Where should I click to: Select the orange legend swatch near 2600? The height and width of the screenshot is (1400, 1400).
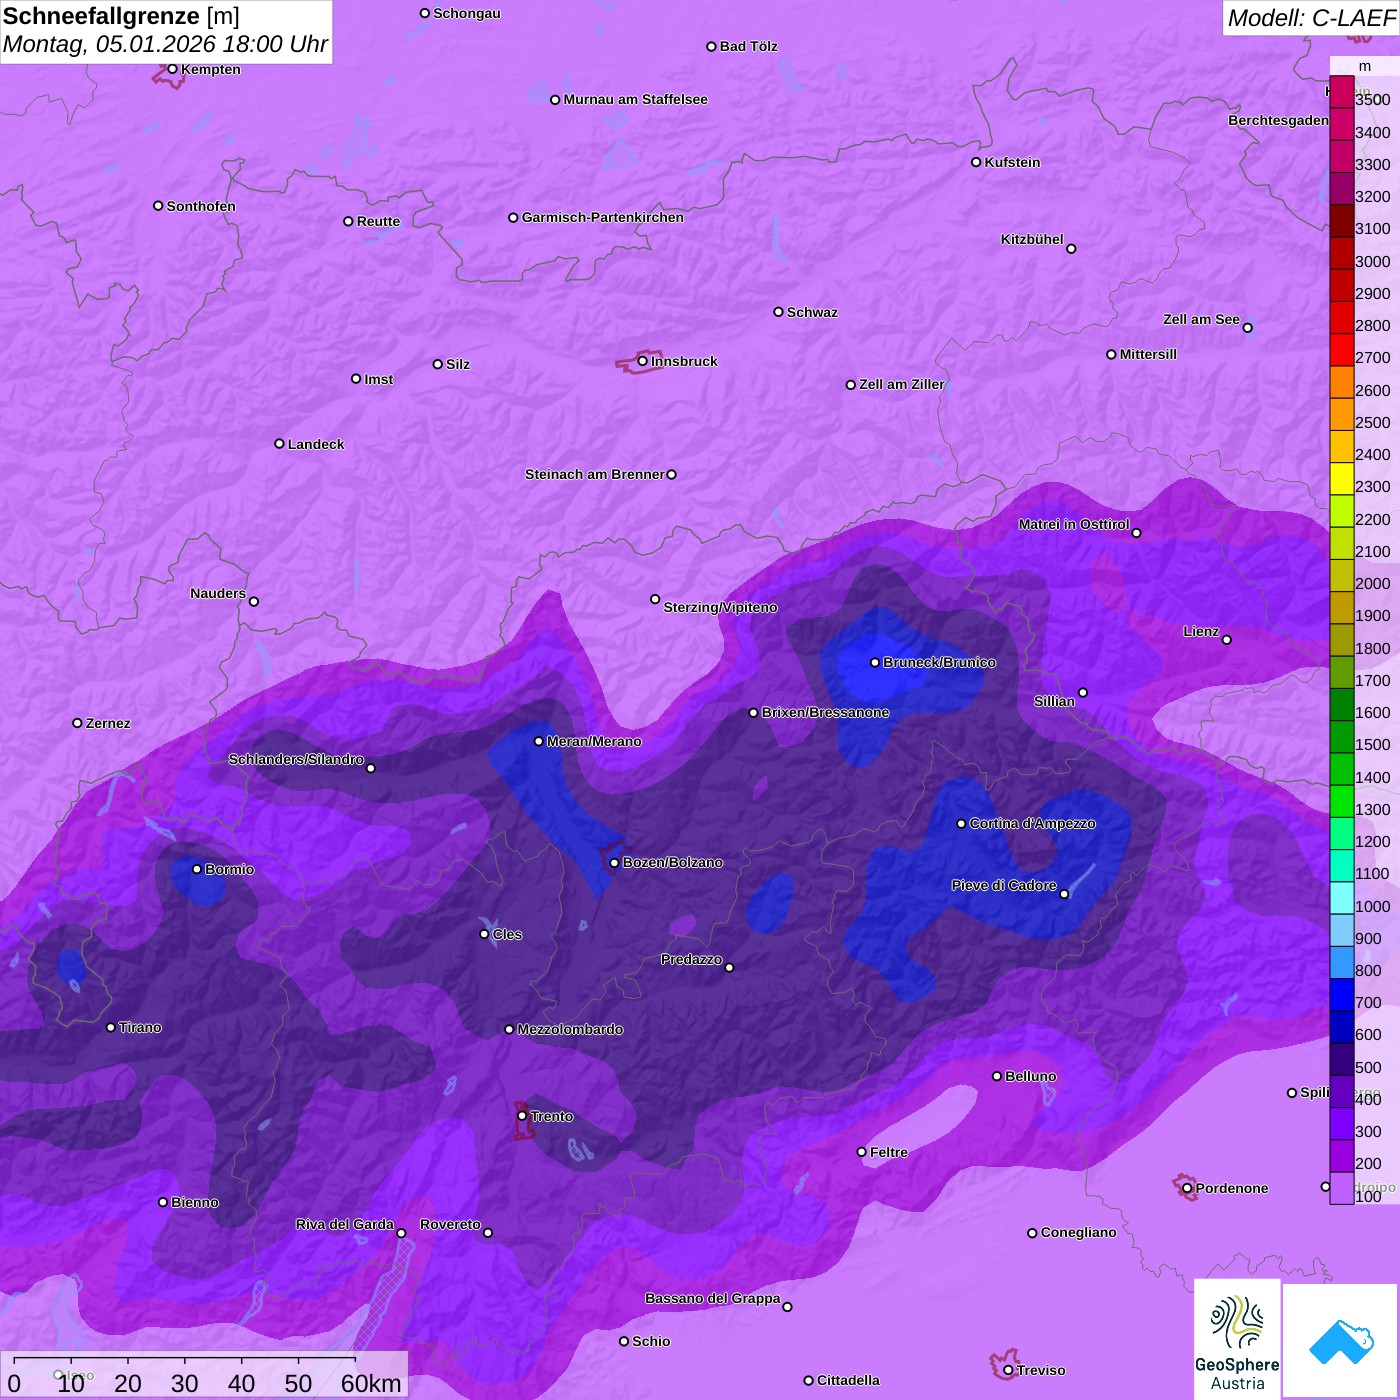coord(1342,382)
